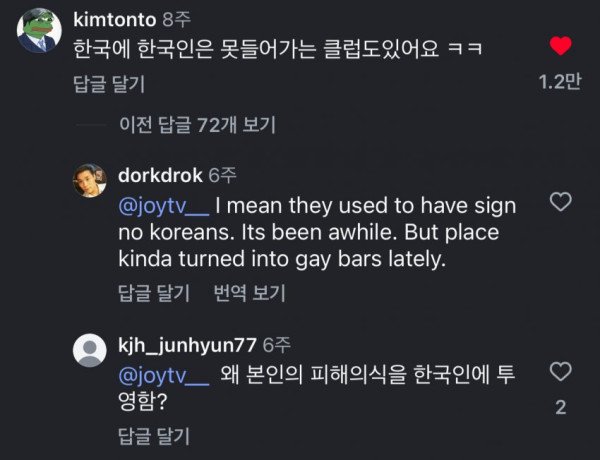Viewport: 600px width, 460px height.
Task: Reply to dorkdrok's comment
Action: pos(153,293)
